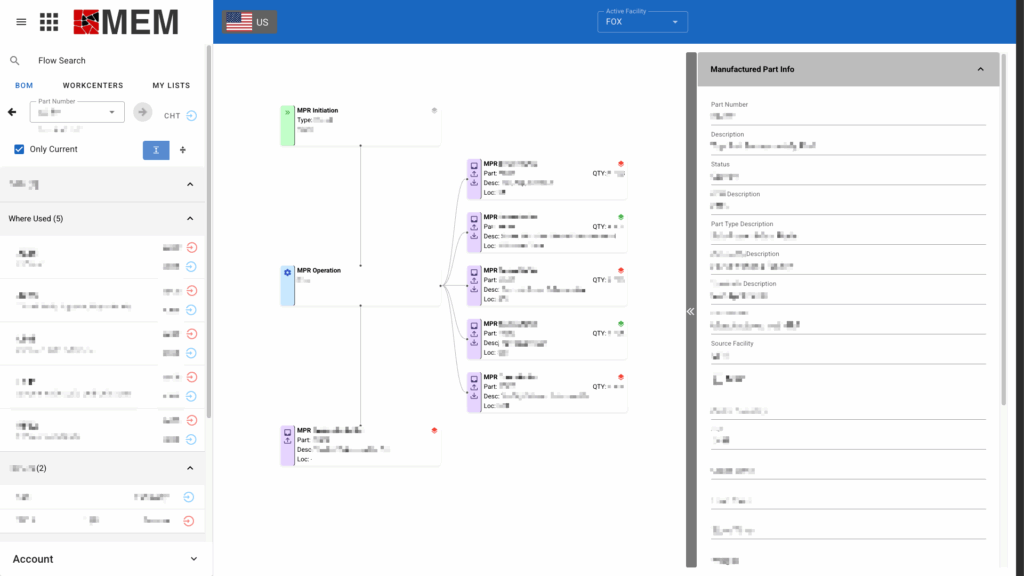
Task: Click the Flow Search magnifier icon
Action: pos(15,61)
